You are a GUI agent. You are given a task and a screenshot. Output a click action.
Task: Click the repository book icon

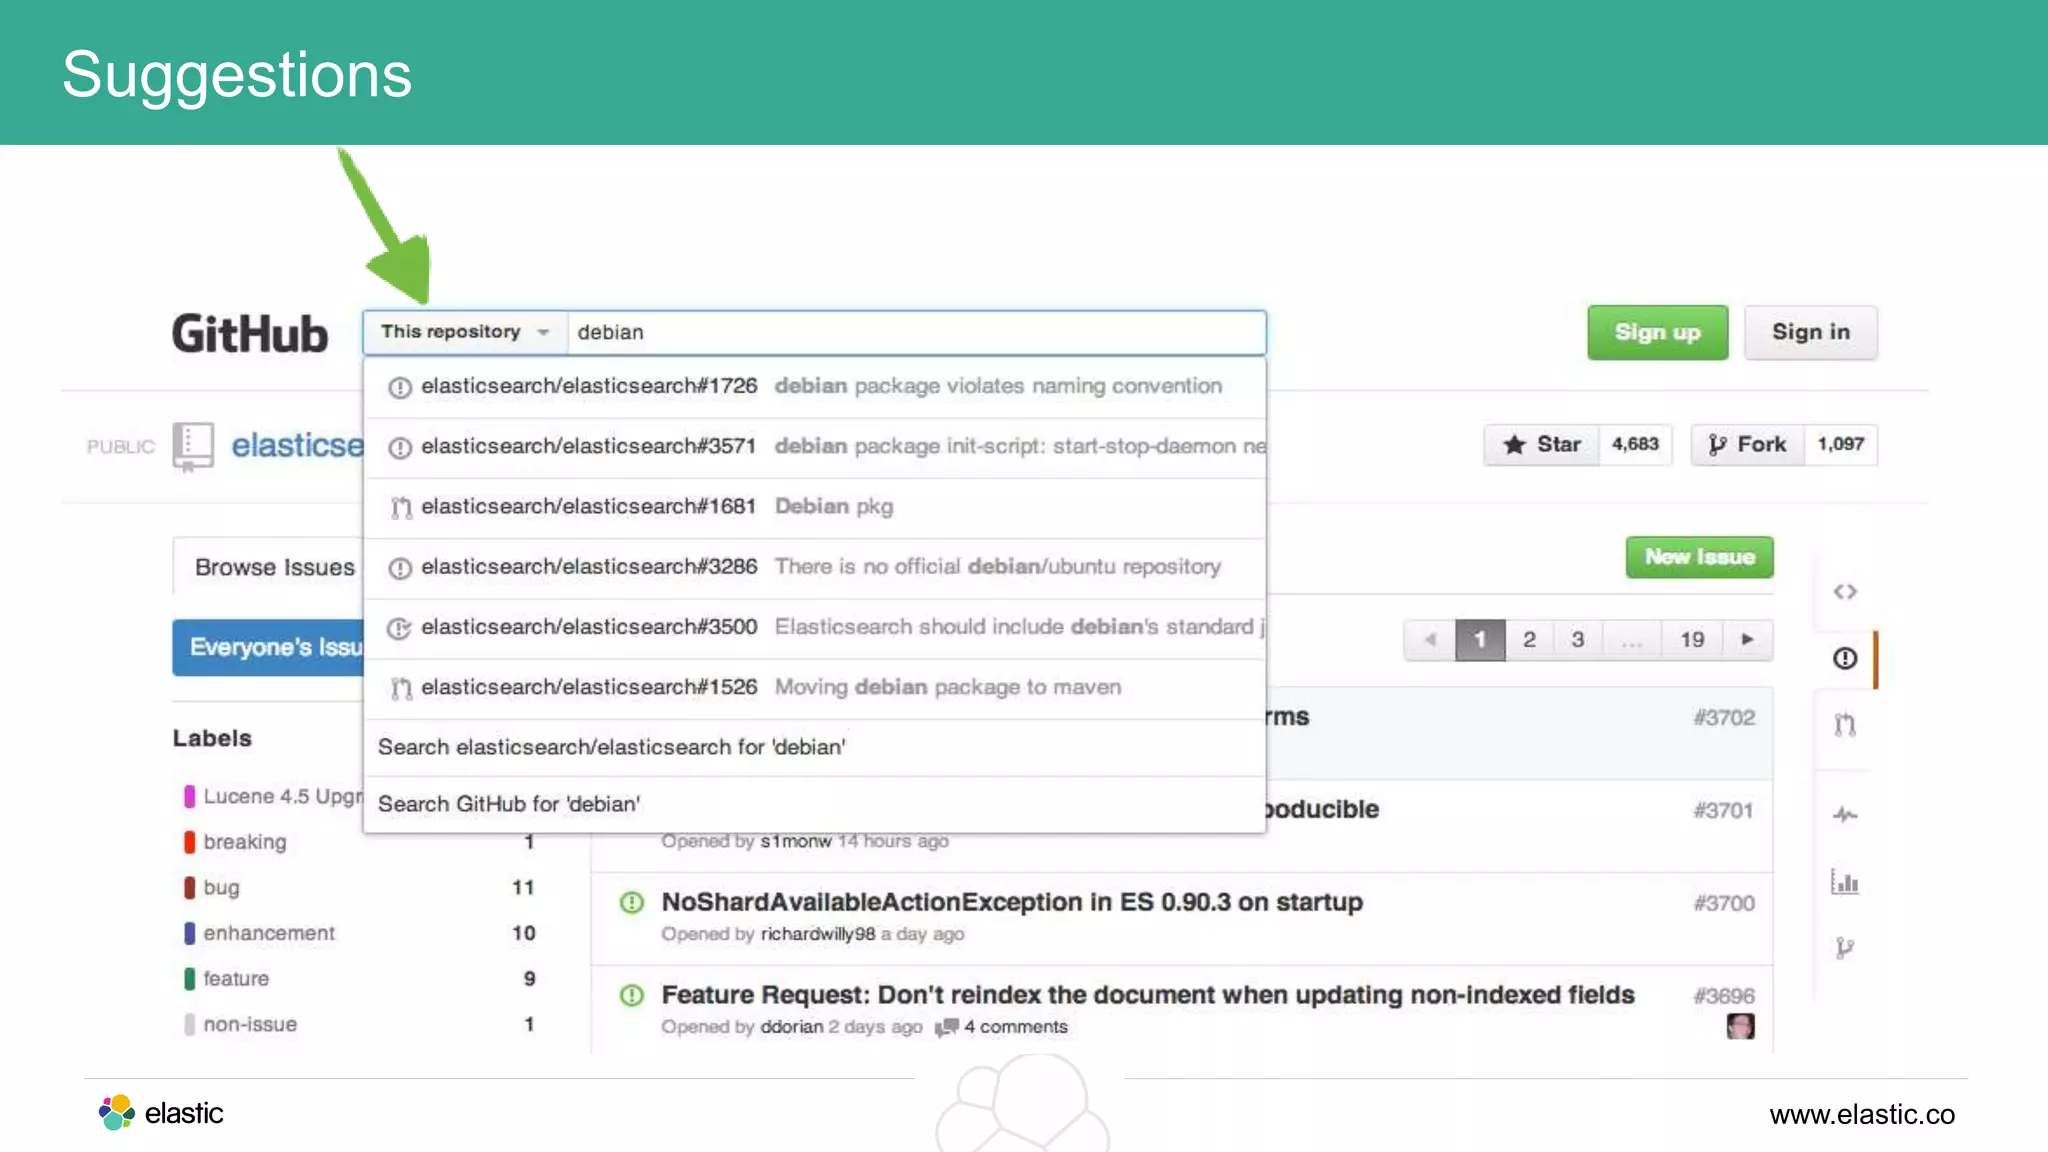pyautogui.click(x=193, y=445)
